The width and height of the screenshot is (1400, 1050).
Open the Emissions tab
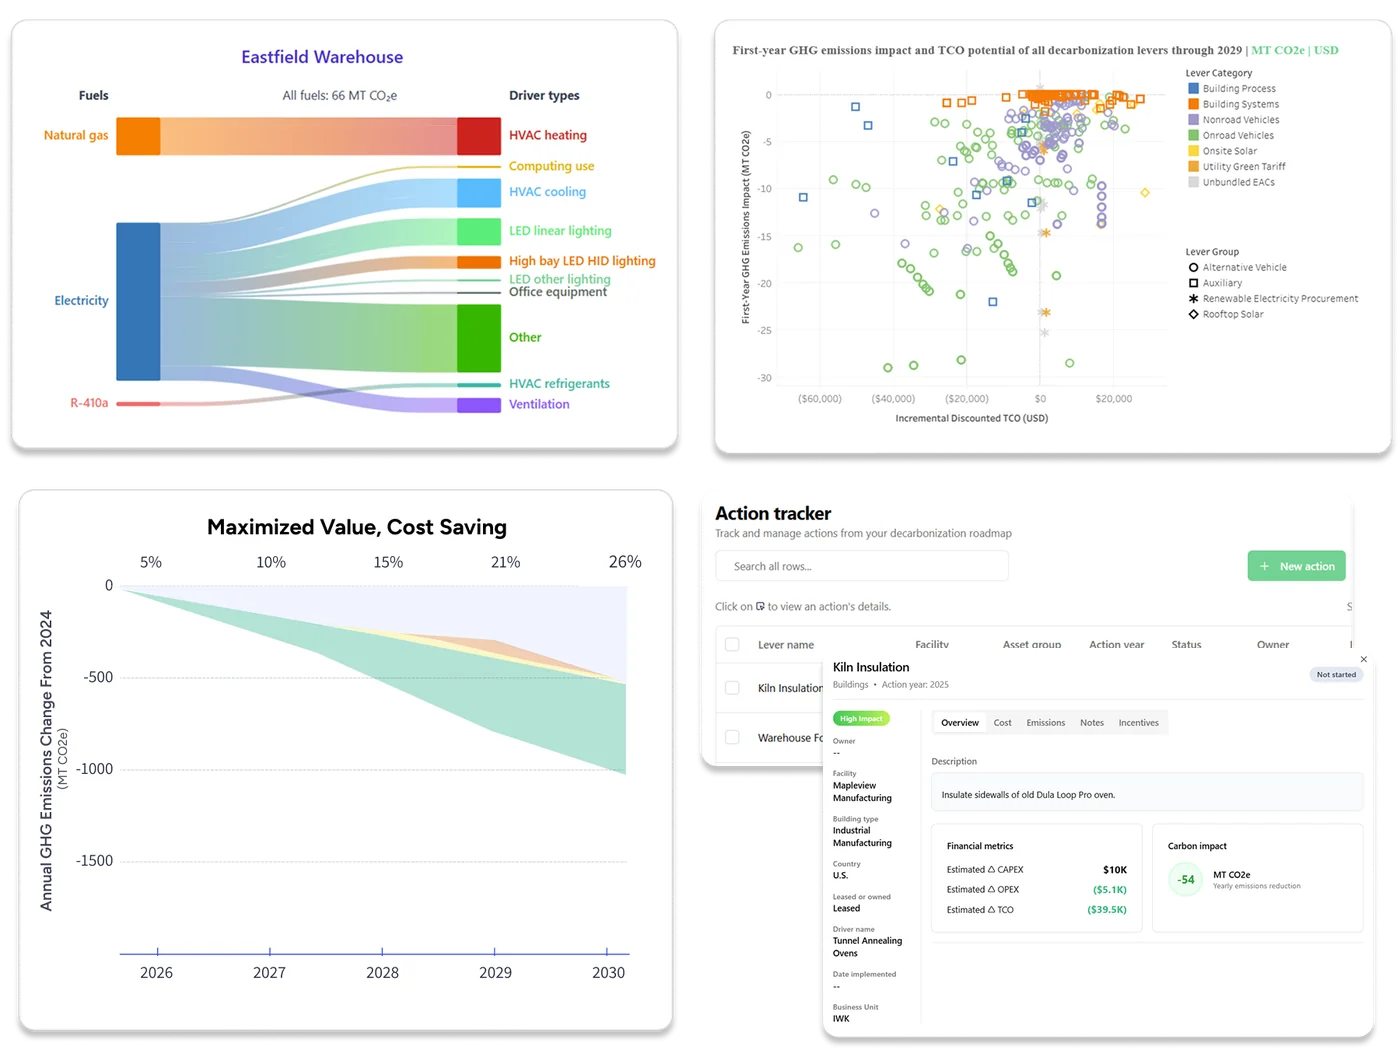coord(1045,722)
